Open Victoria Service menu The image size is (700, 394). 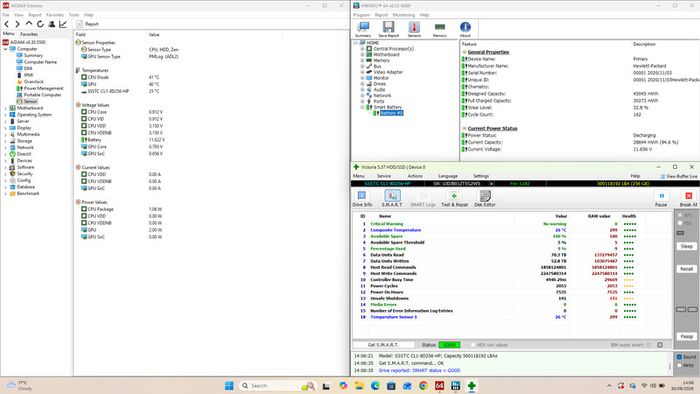pyautogui.click(x=384, y=176)
